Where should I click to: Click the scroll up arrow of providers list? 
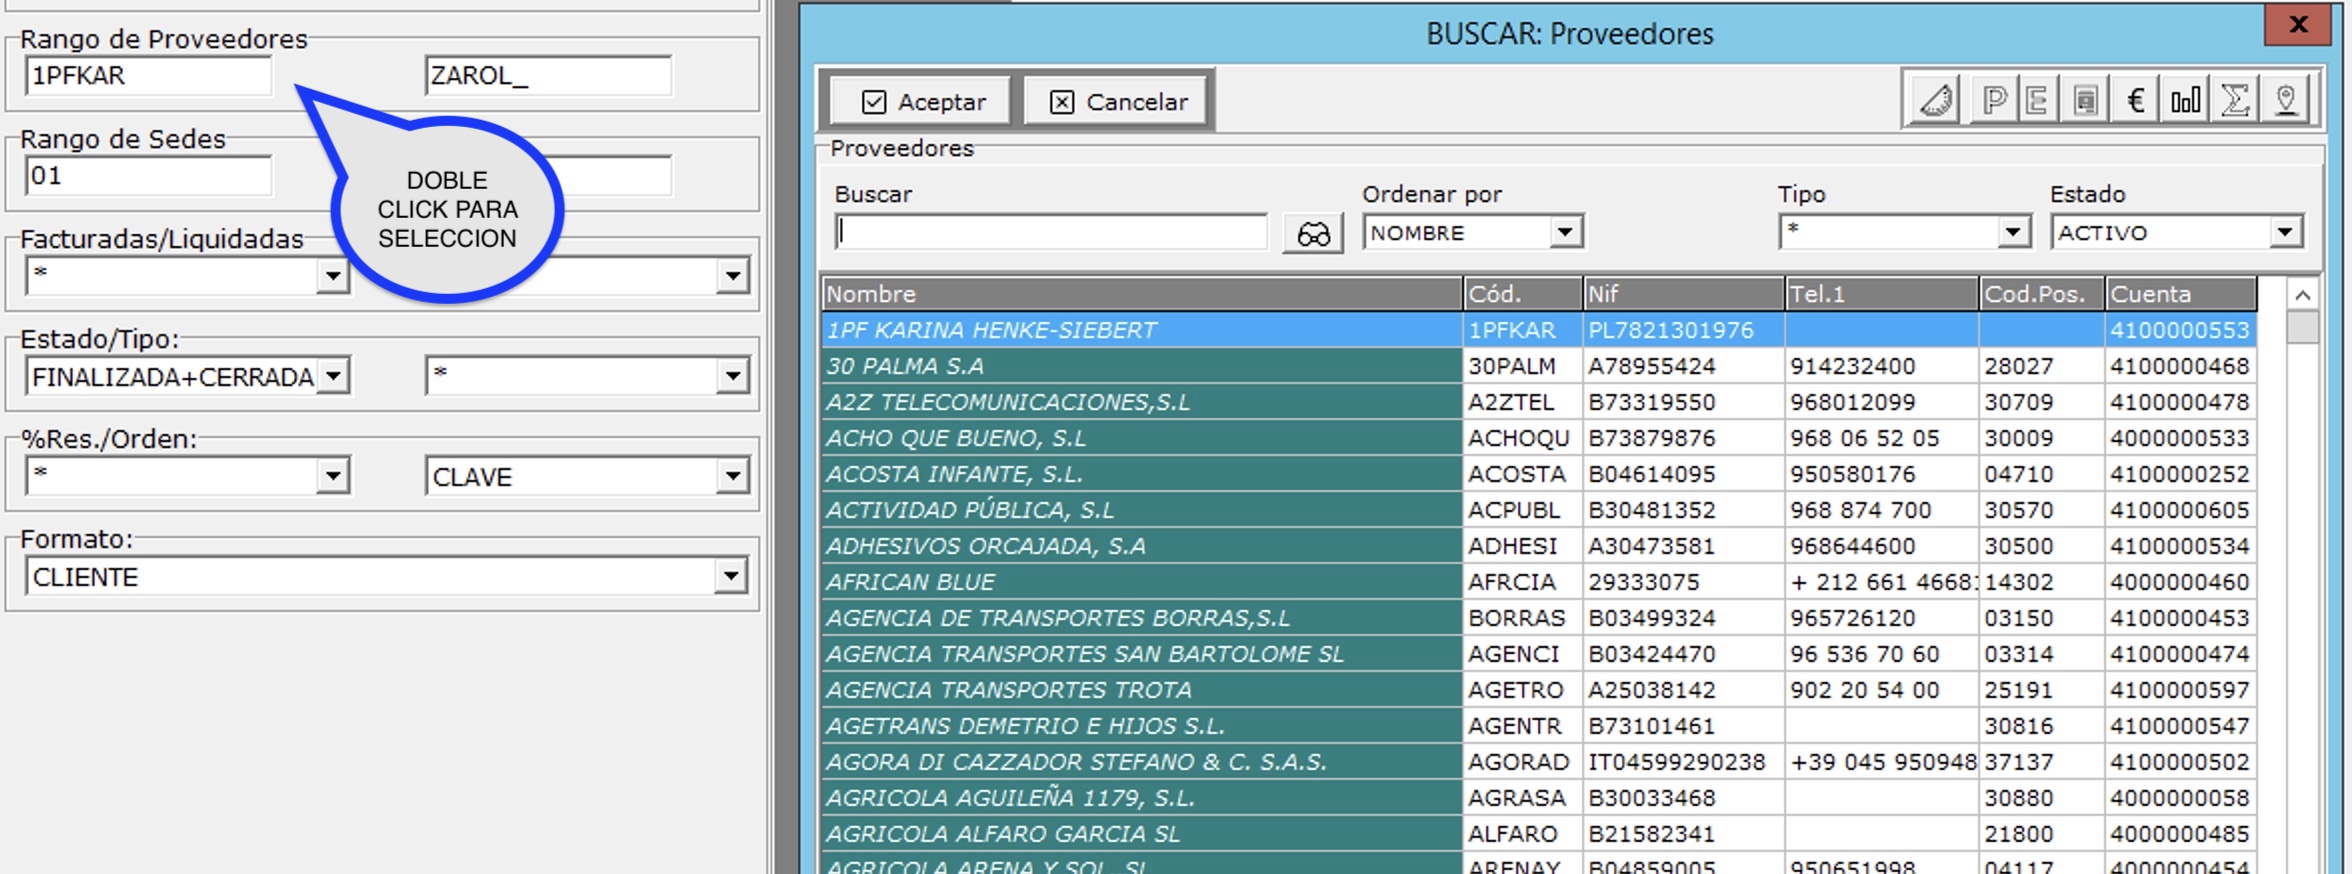pyautogui.click(x=2302, y=295)
